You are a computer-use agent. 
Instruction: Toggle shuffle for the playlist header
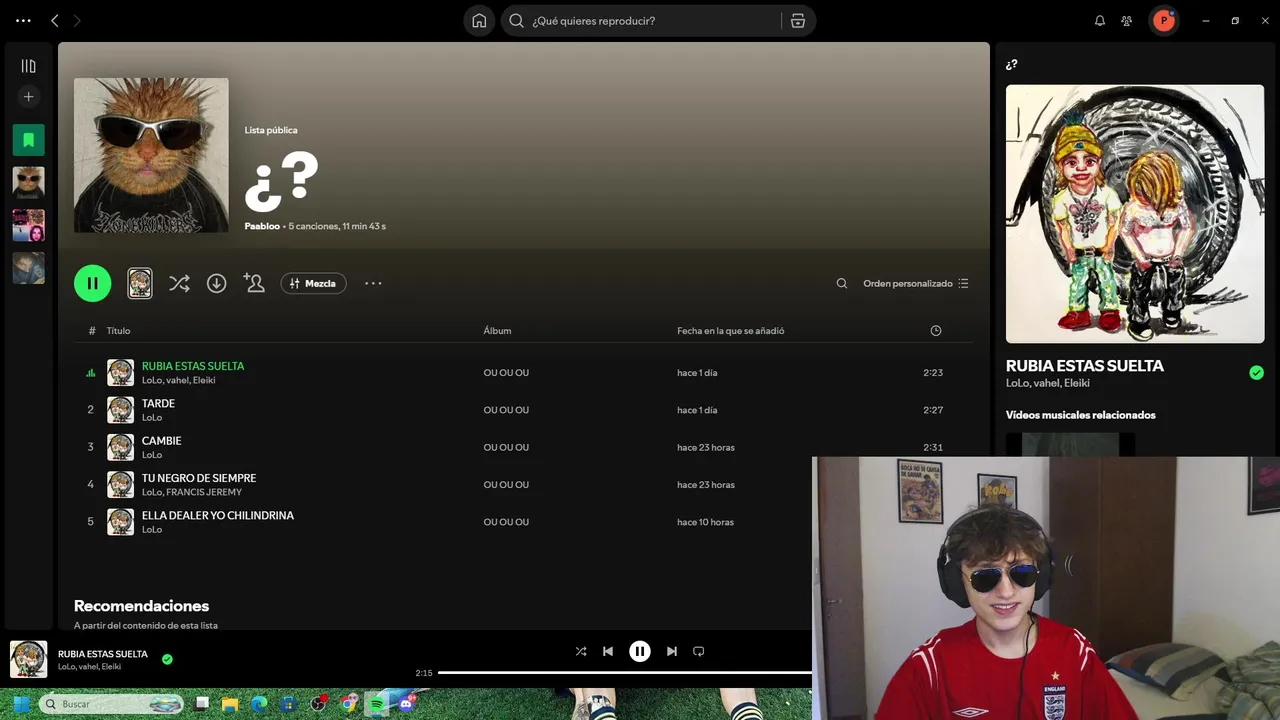pos(179,283)
